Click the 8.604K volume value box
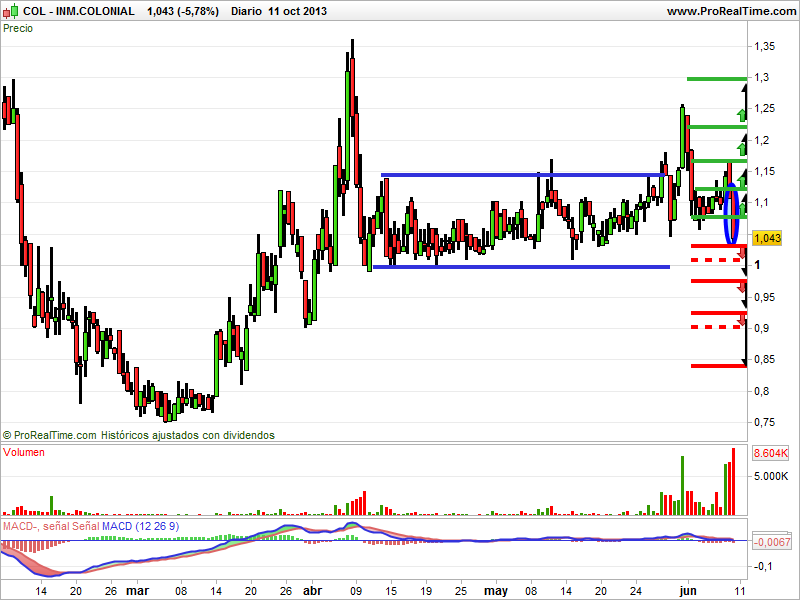The width and height of the screenshot is (800, 600). (771, 453)
